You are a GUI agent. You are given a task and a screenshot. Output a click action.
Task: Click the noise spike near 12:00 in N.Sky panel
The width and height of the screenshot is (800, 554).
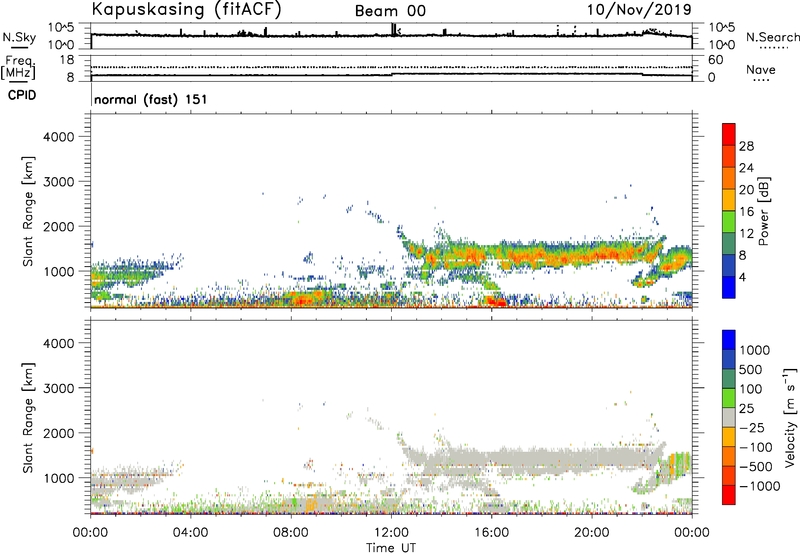[393, 29]
